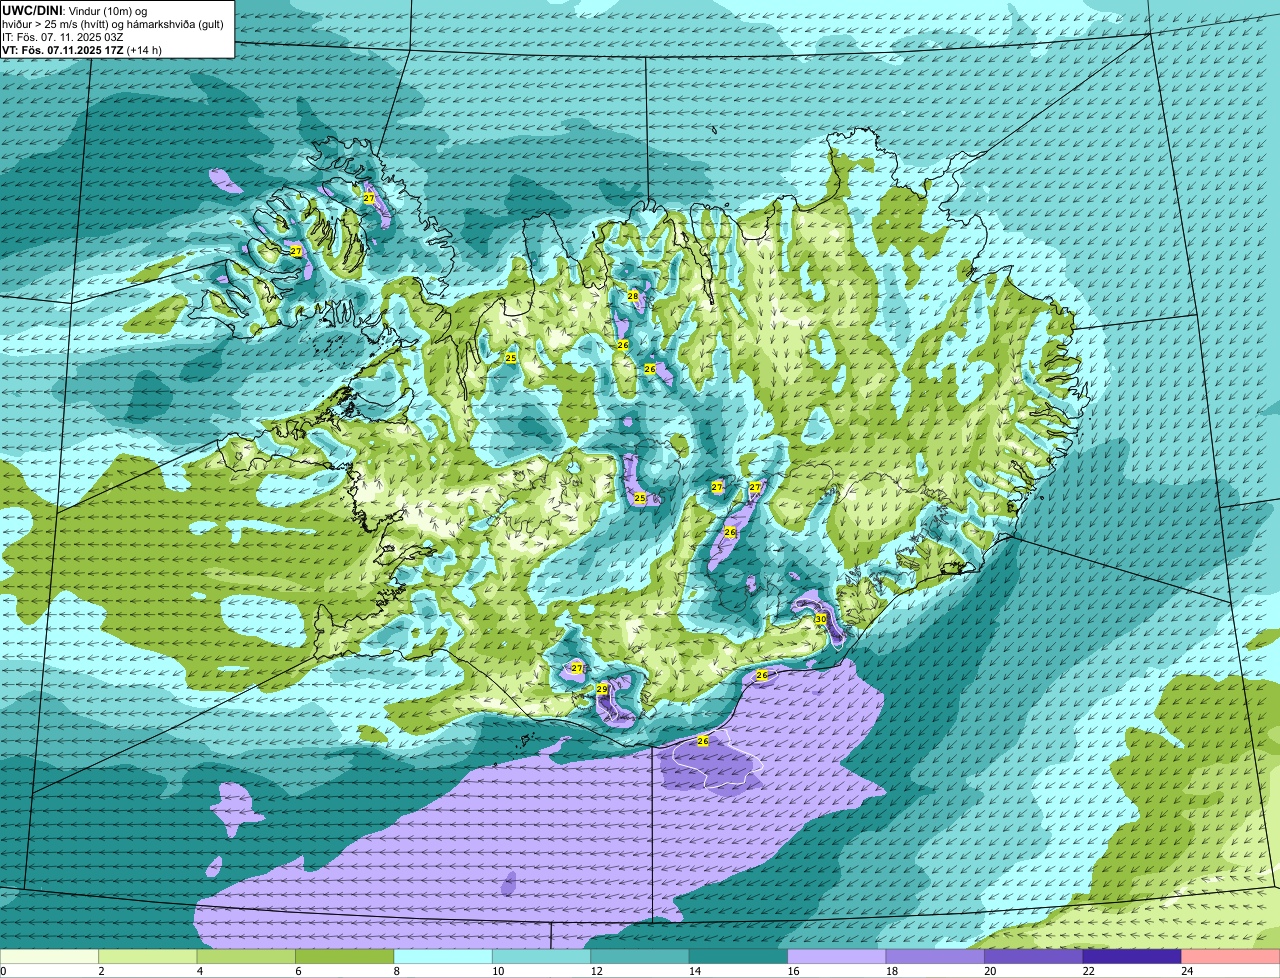The height and width of the screenshot is (978, 1280).
Task: Click gust label 26 inside white-outlined offshore contour
Action: click(703, 741)
